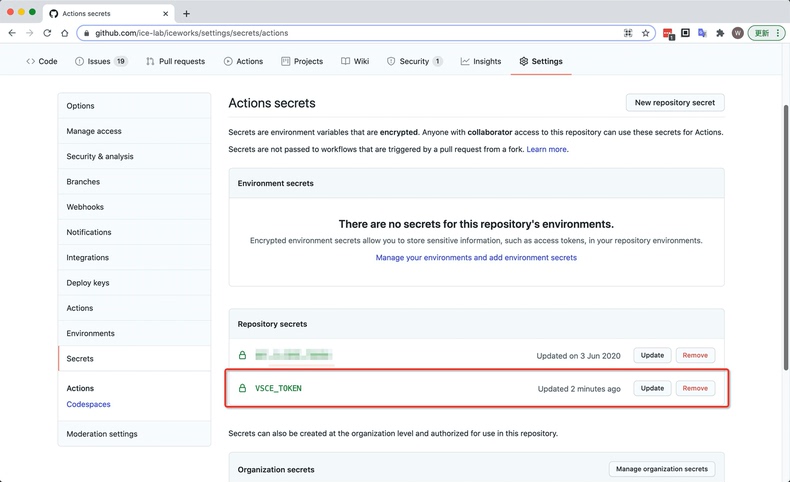The image size is (790, 482).
Task: Focus the browser address bar
Action: point(350,33)
